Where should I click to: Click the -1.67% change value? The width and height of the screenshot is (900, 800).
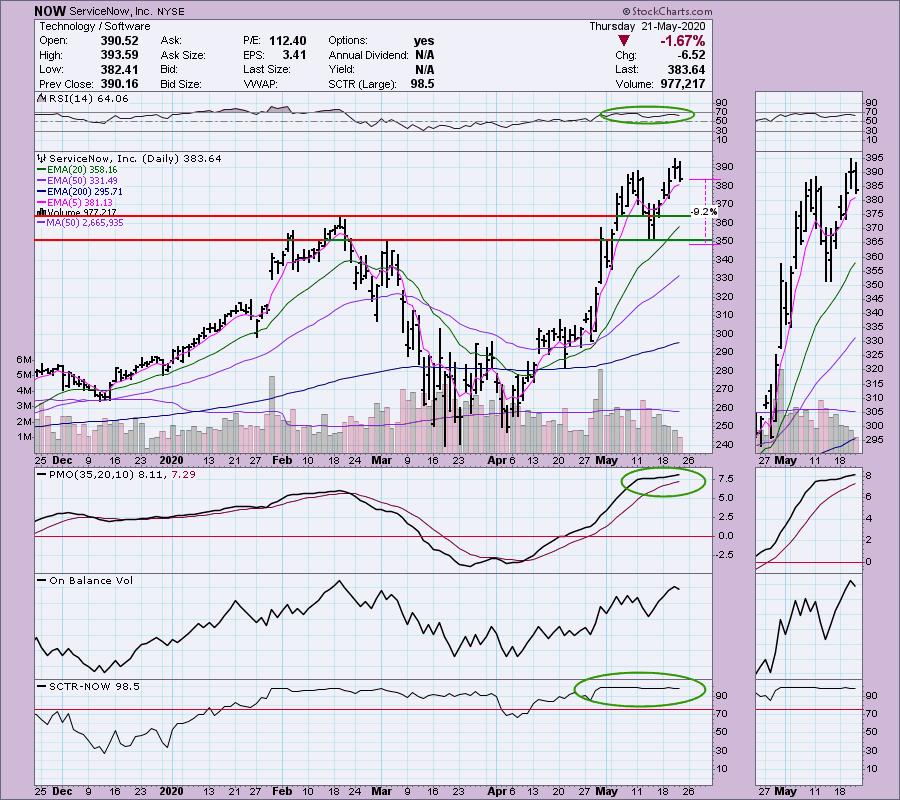coord(682,41)
